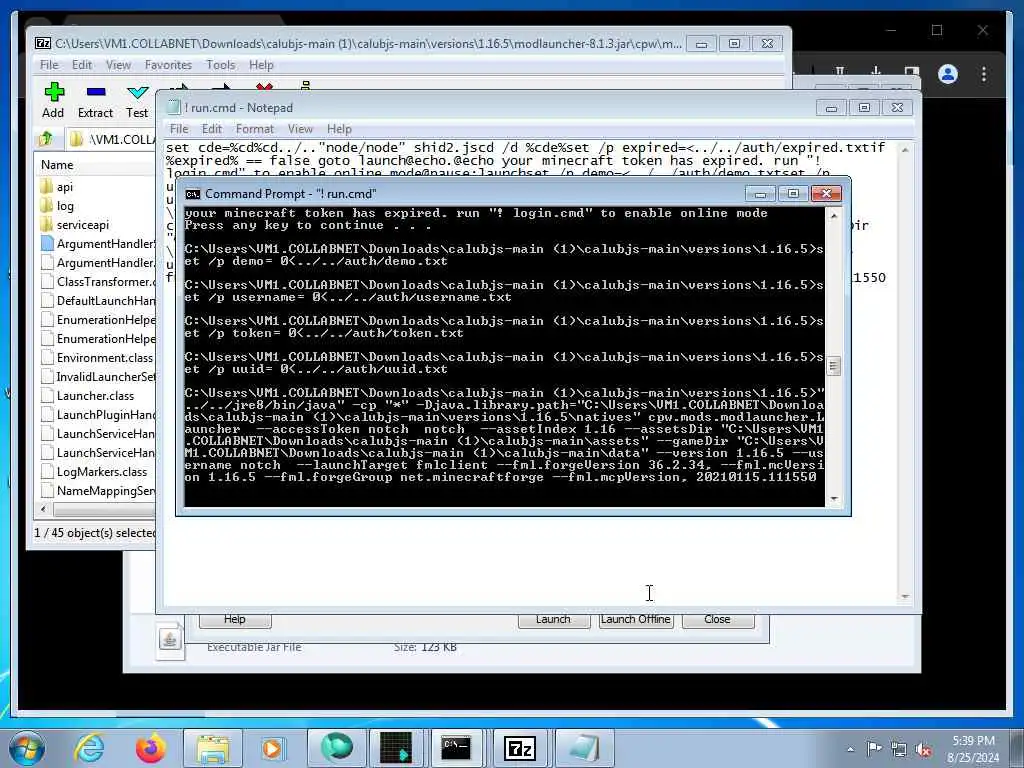
Task: Click the Notepad title bar icon
Action: point(173,107)
